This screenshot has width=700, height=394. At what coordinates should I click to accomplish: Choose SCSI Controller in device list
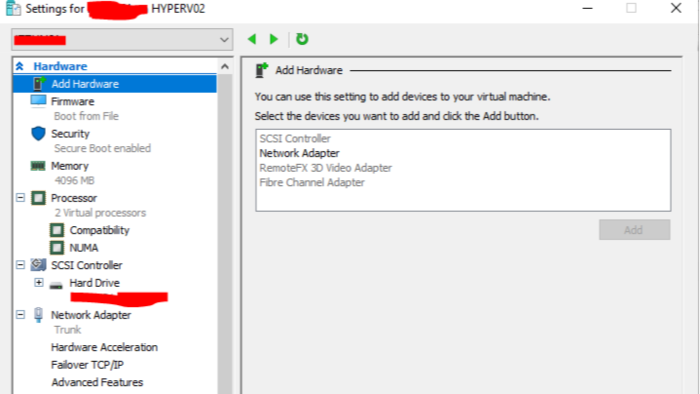(295, 138)
